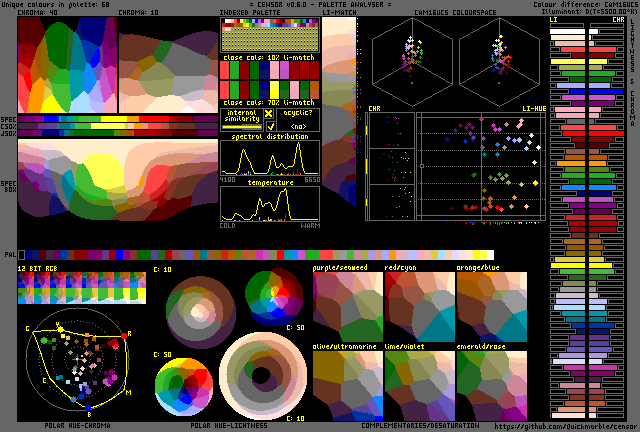Click the yellow checkmark below the X mark
640x432 pixels.
(270, 126)
